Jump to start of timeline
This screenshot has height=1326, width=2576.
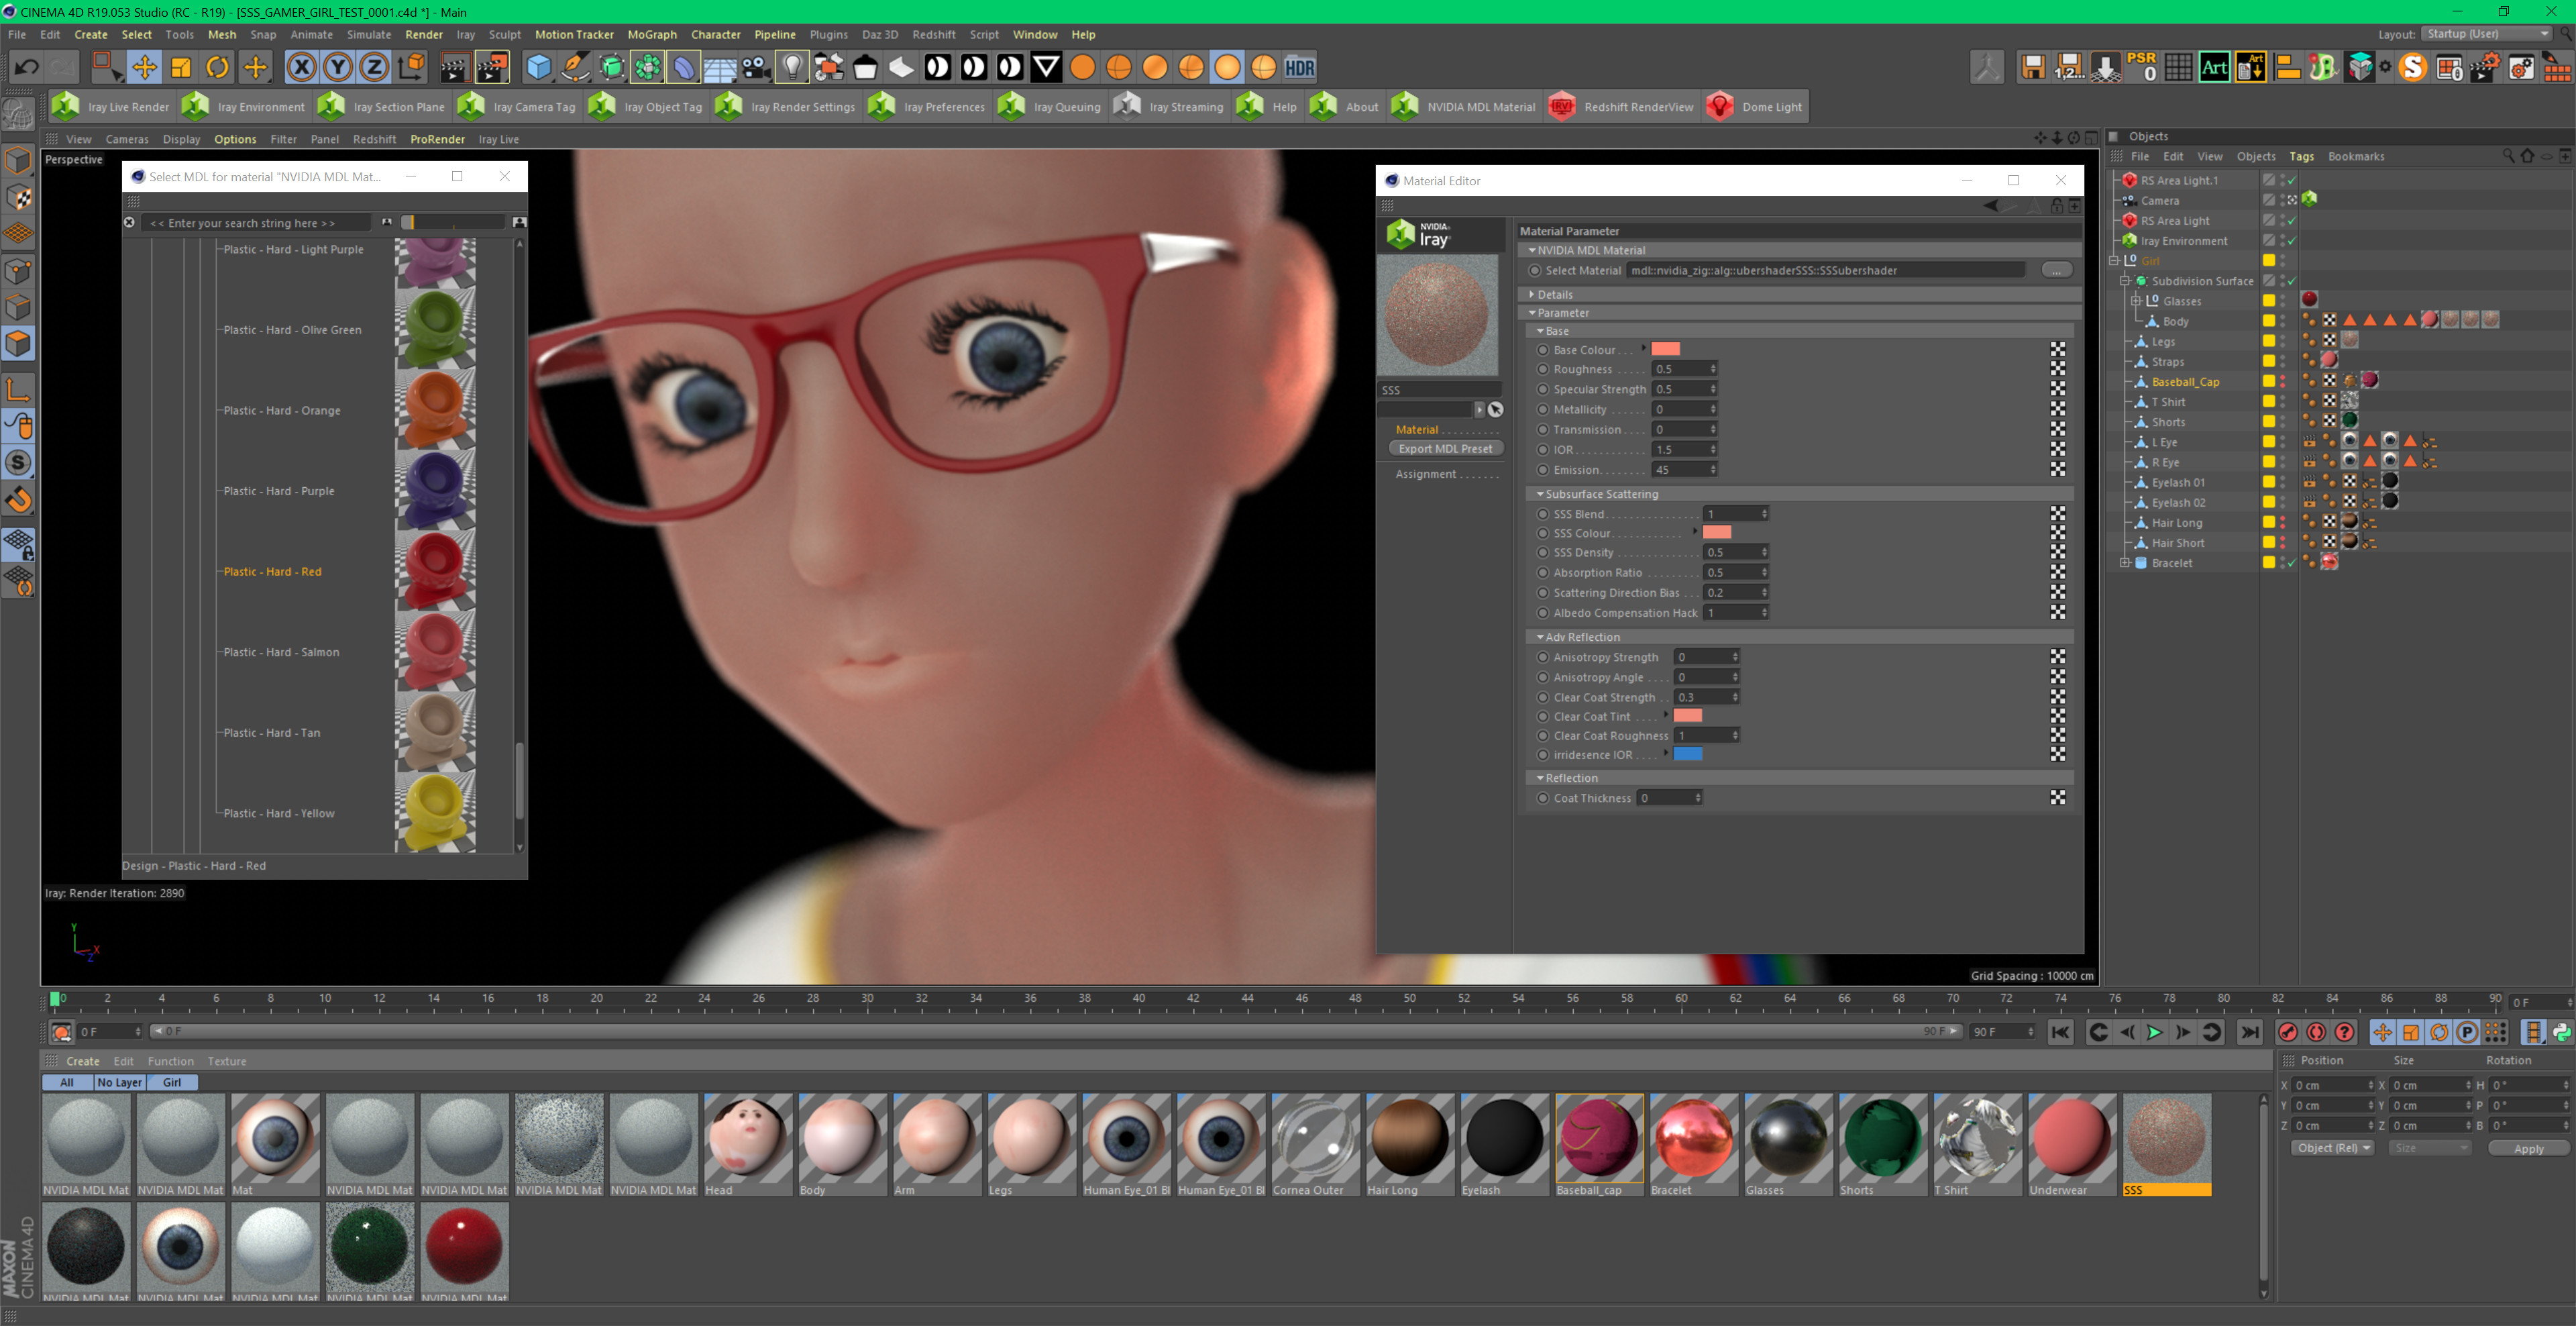pos(2061,1032)
